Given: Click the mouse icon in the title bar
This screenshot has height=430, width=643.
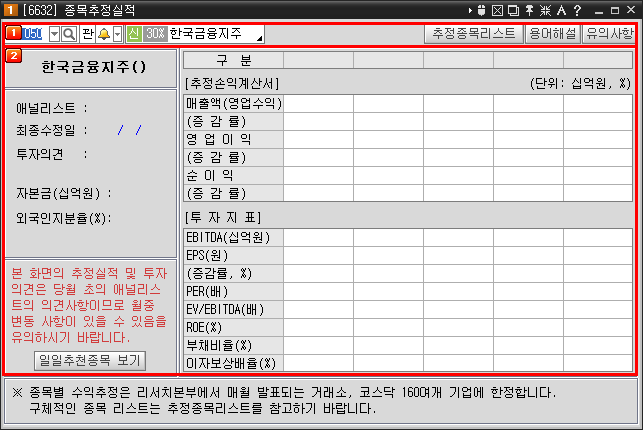Looking at the screenshot, I should pos(482,10).
